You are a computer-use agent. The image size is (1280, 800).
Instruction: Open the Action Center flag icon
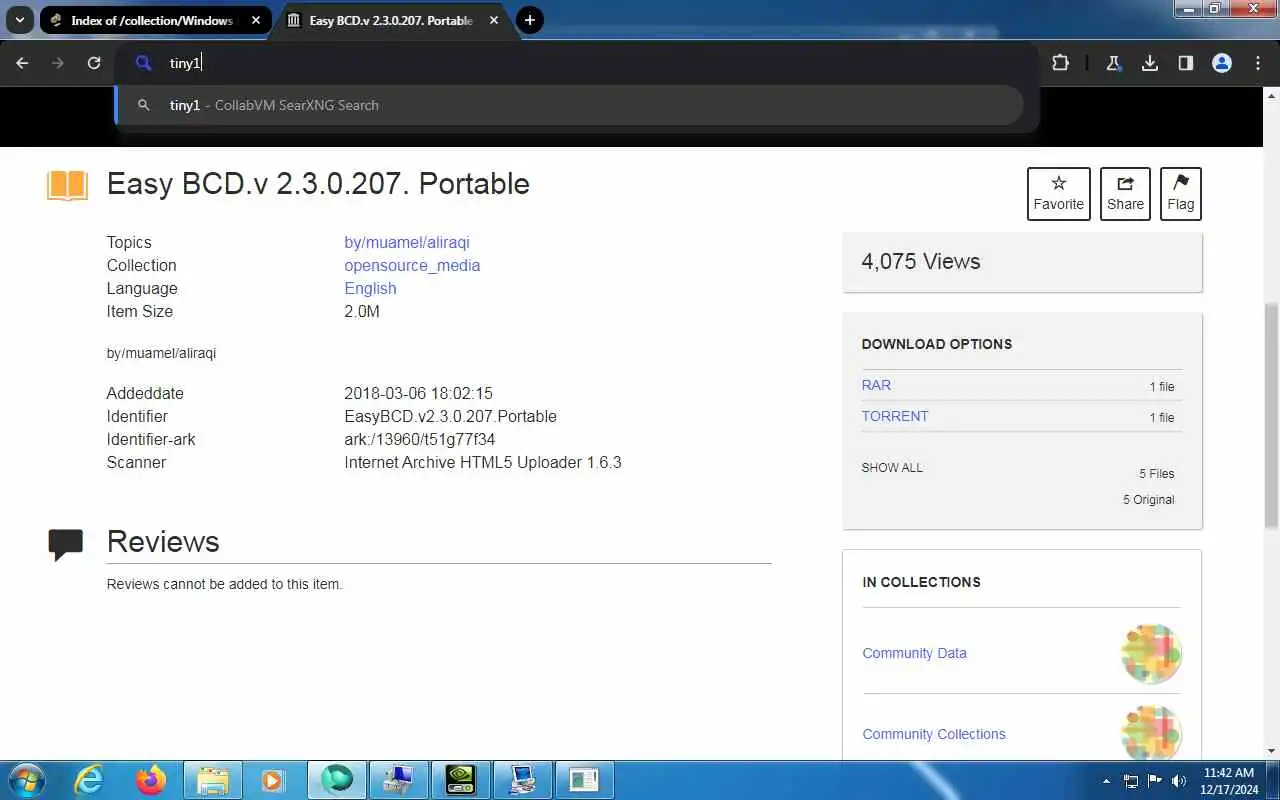tap(1155, 781)
